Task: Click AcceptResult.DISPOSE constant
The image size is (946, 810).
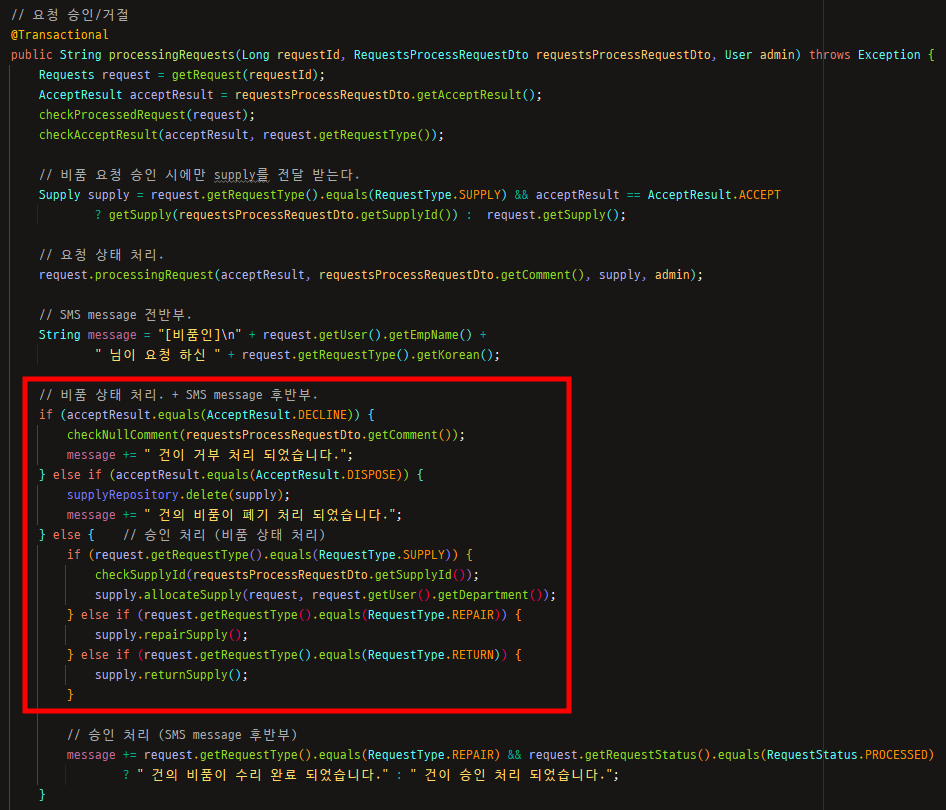Action: (326, 475)
